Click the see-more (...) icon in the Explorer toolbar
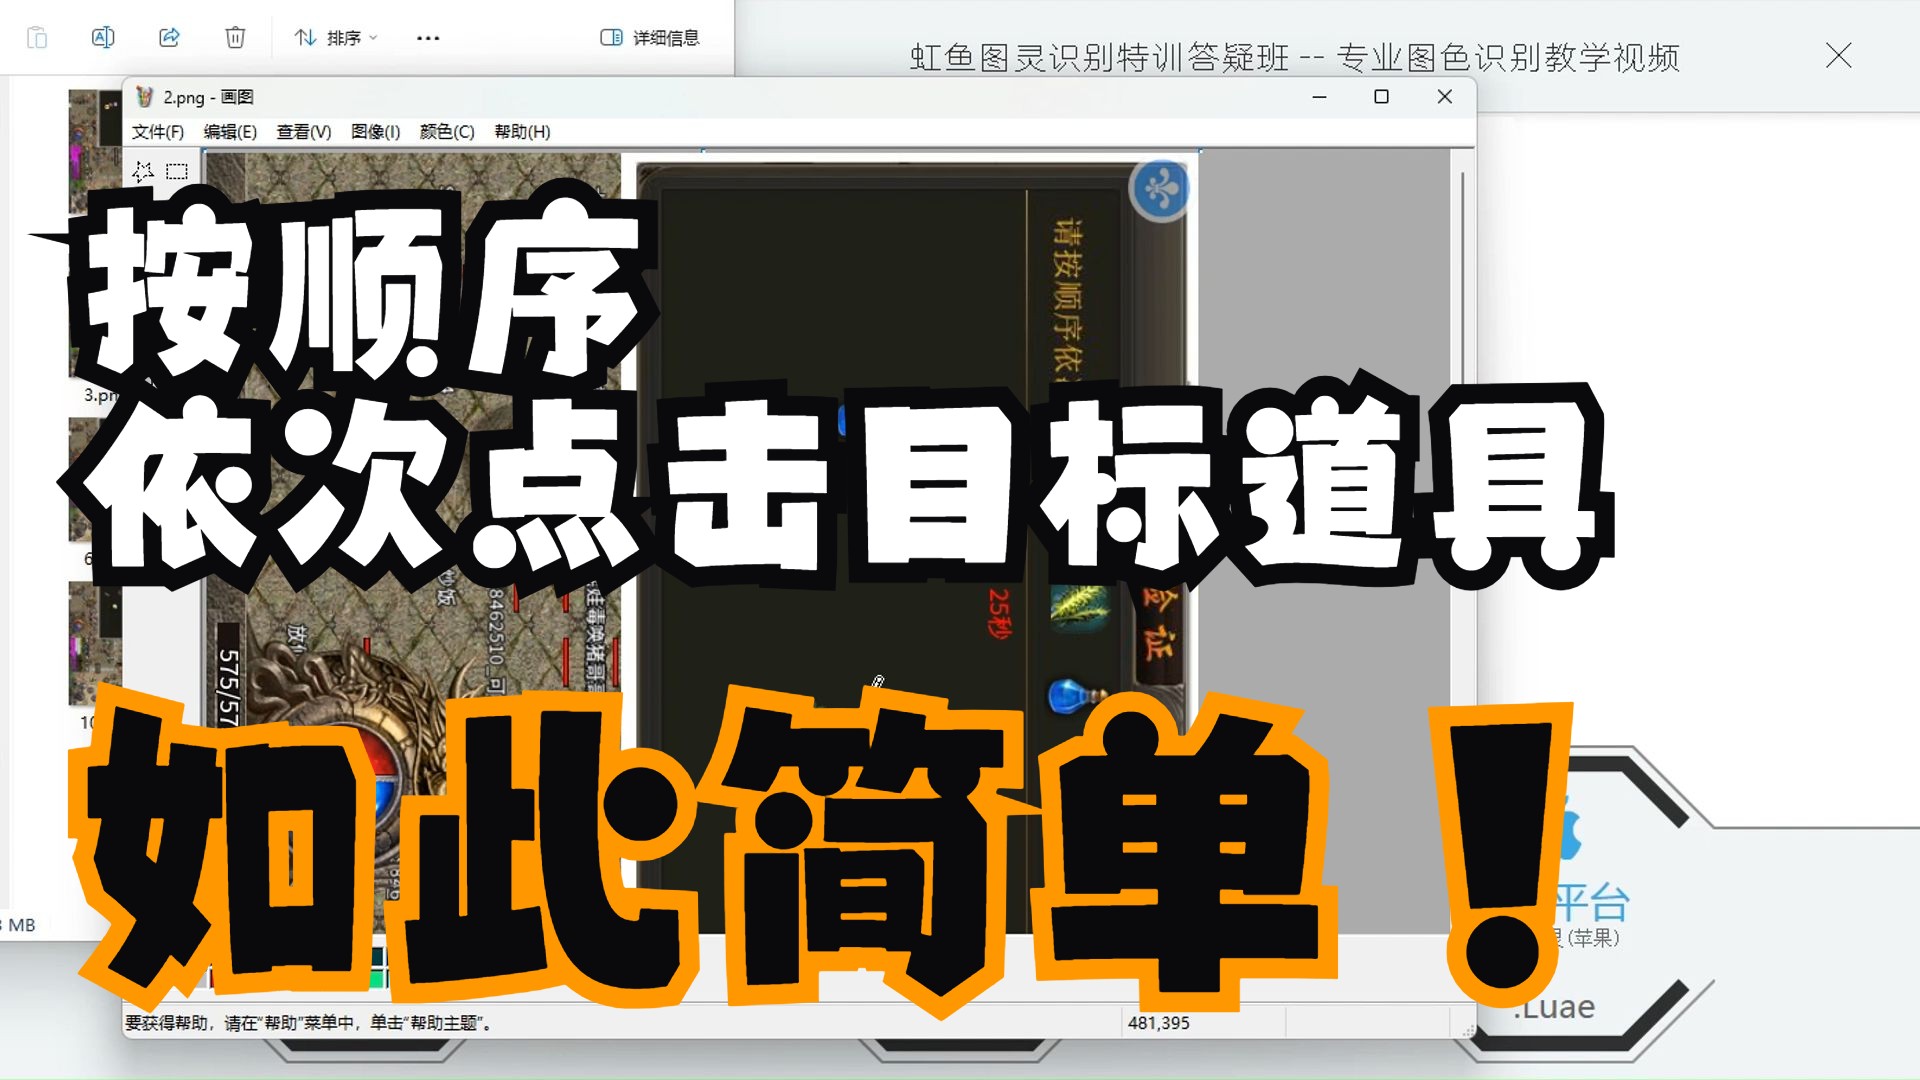Image resolution: width=1920 pixels, height=1080 pixels. pyautogui.click(x=428, y=37)
